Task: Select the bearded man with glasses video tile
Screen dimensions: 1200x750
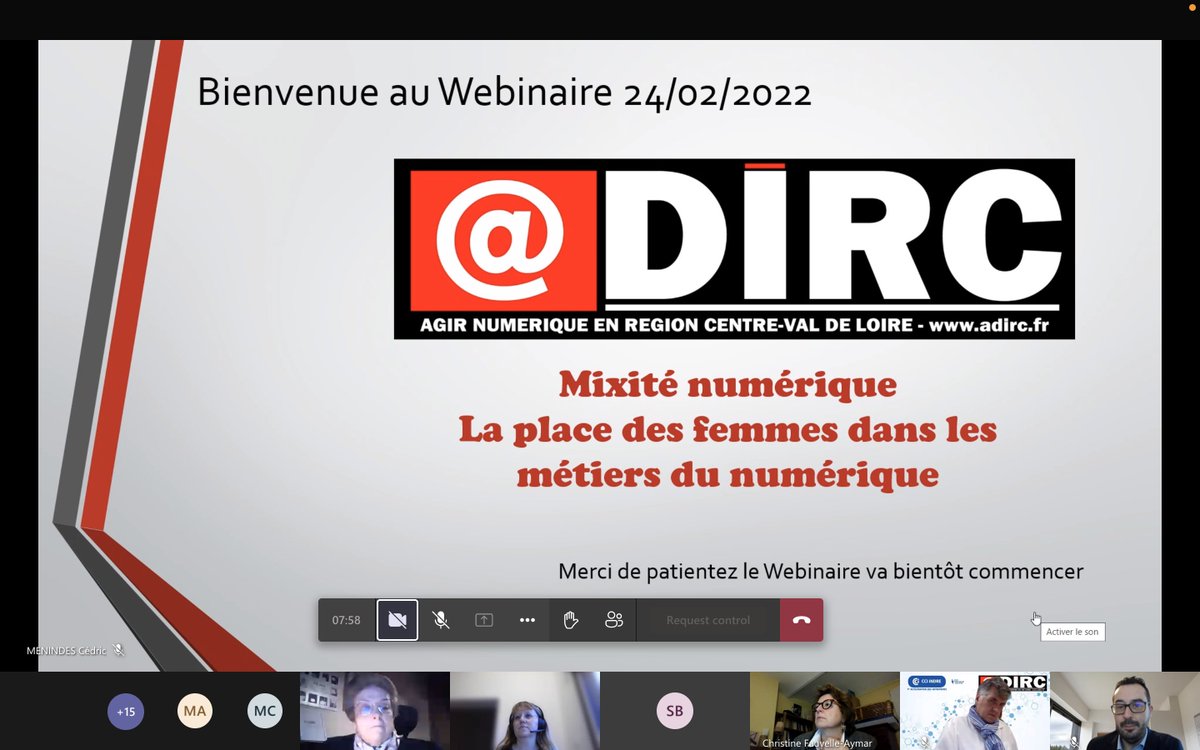Action: pyautogui.click(x=1125, y=711)
